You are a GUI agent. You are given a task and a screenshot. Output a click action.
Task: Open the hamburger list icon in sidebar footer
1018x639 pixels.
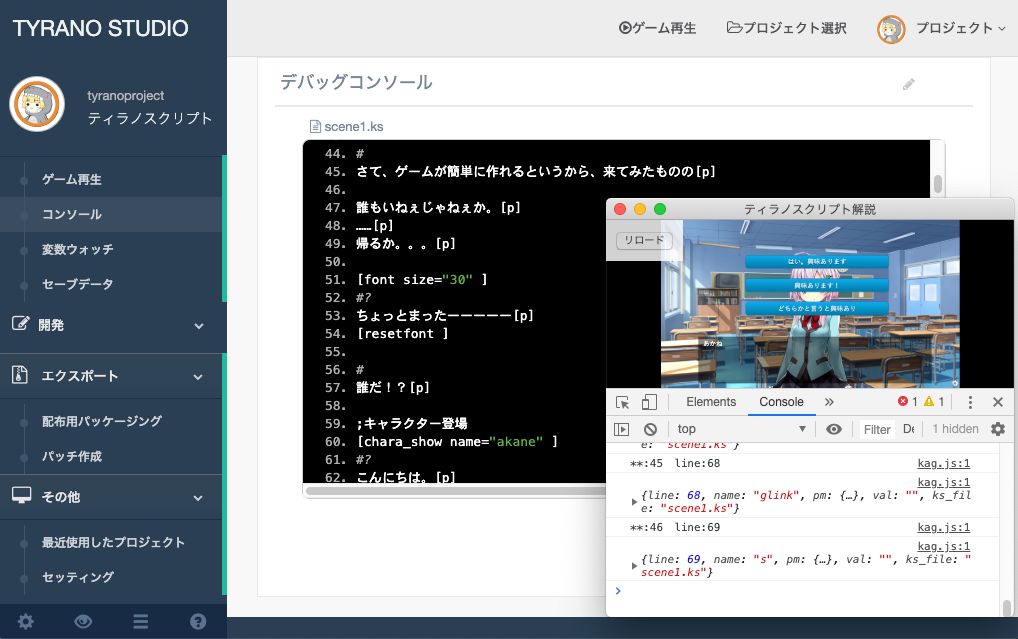tap(141, 621)
